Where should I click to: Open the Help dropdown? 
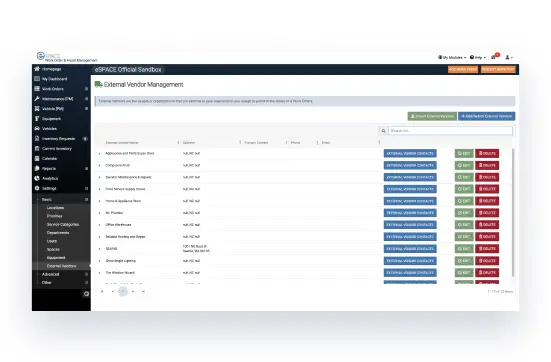478,57
